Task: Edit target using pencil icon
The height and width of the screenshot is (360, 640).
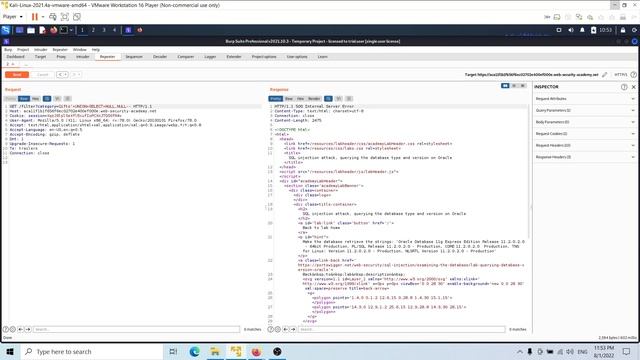Action: pos(604,75)
